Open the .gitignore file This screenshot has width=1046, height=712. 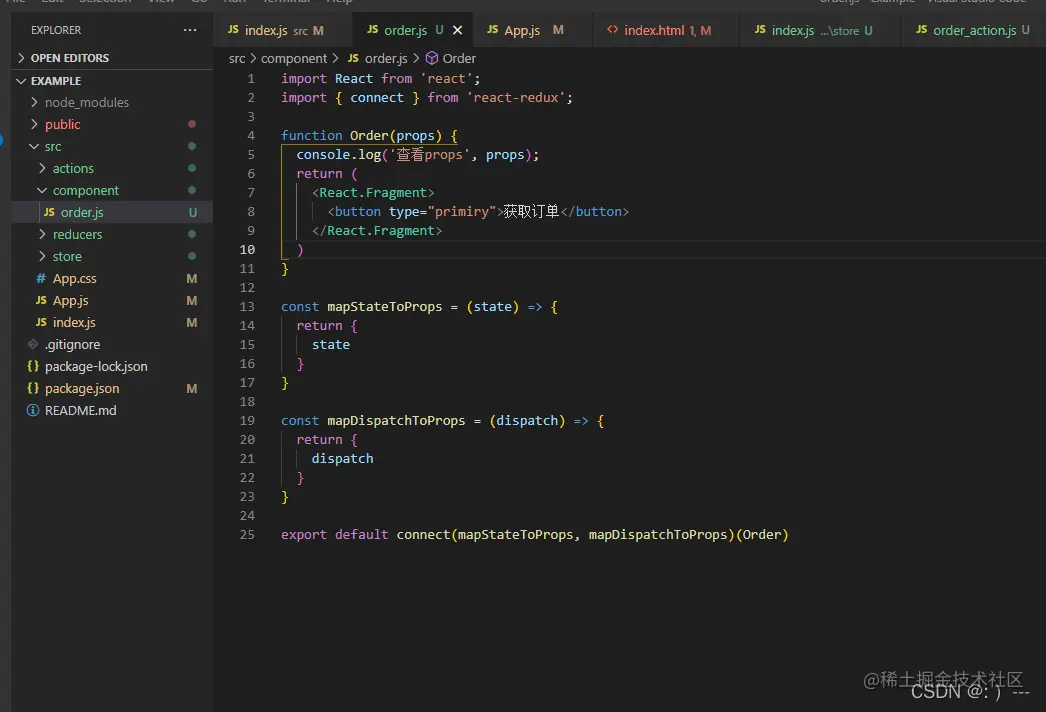pos(112,345)
